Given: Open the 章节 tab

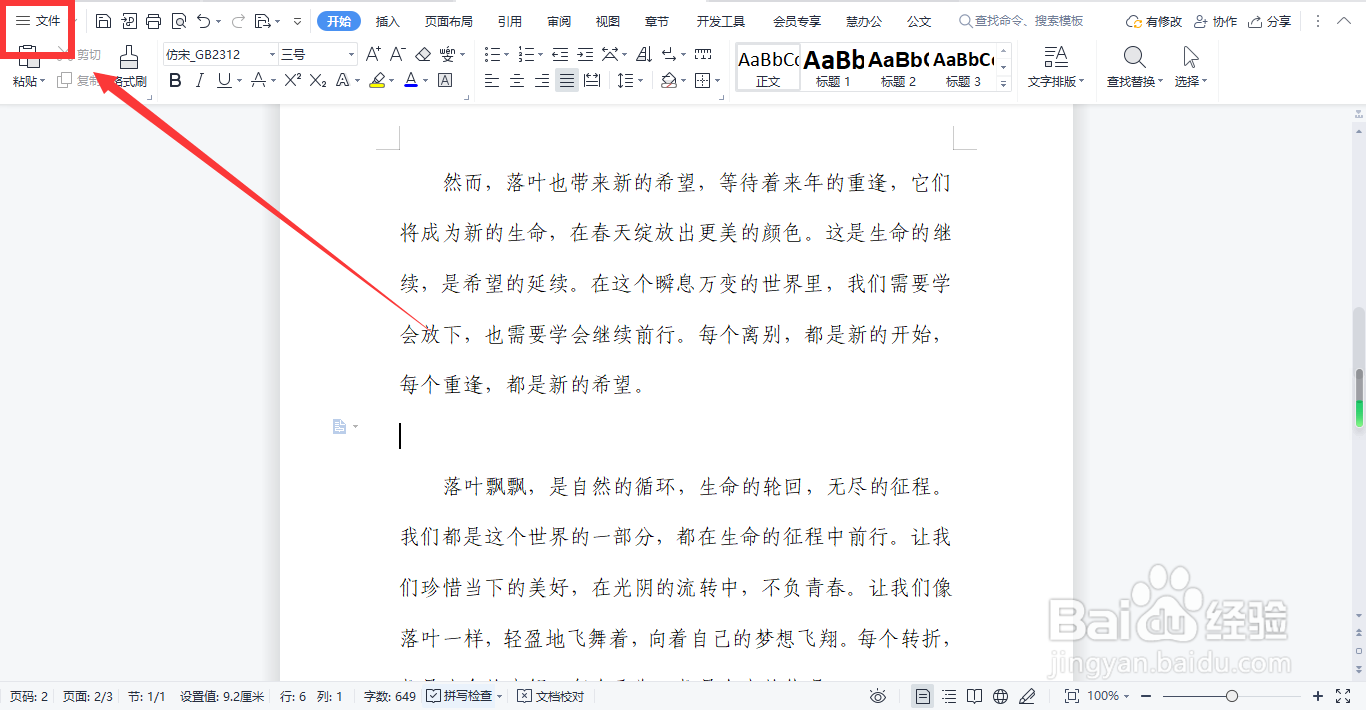Looking at the screenshot, I should pyautogui.click(x=656, y=21).
